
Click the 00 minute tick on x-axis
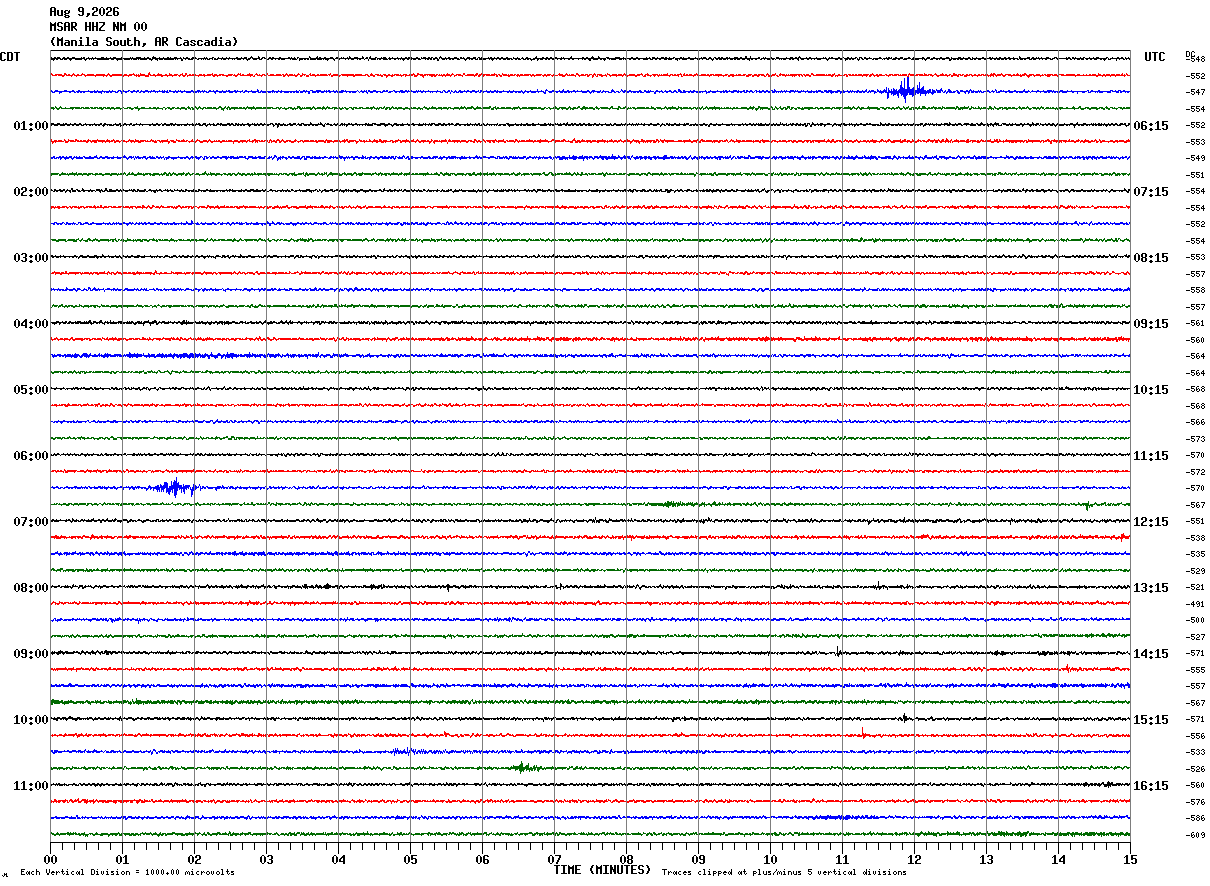click(50, 859)
